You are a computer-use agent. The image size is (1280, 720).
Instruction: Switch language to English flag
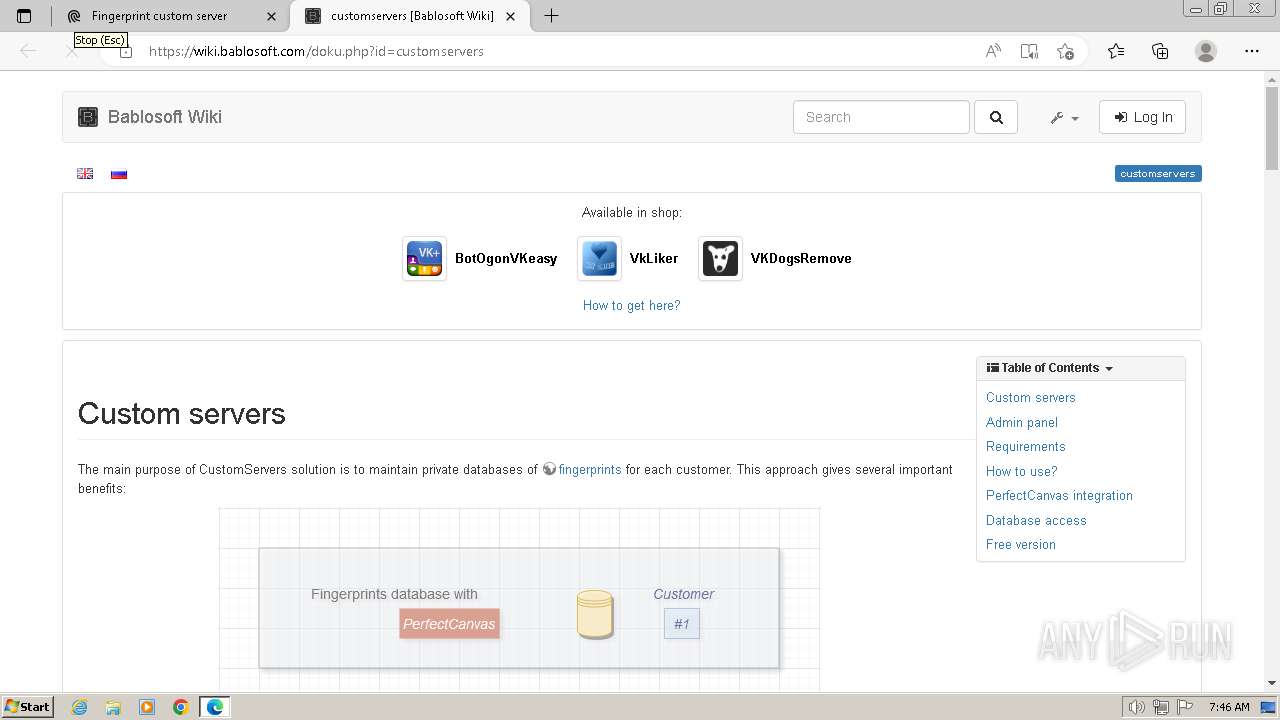coord(85,174)
